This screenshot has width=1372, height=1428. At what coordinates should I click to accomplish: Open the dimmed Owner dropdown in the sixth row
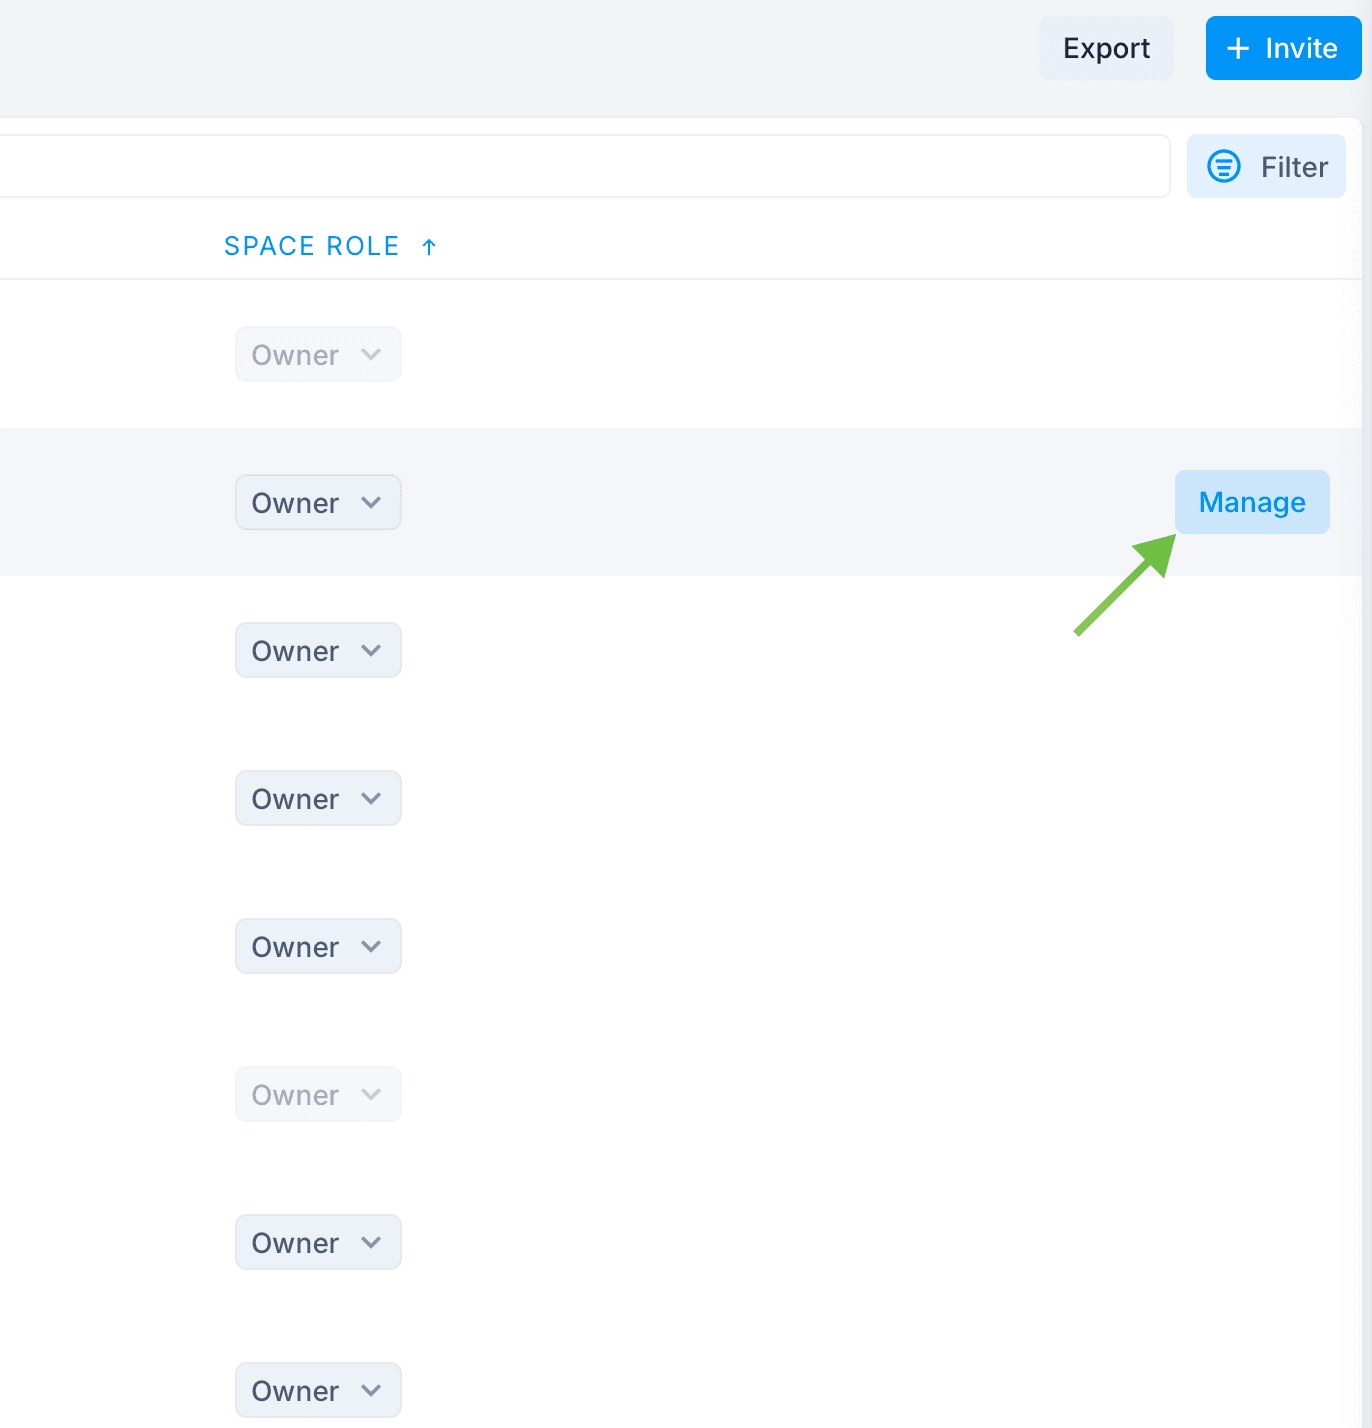click(318, 1094)
